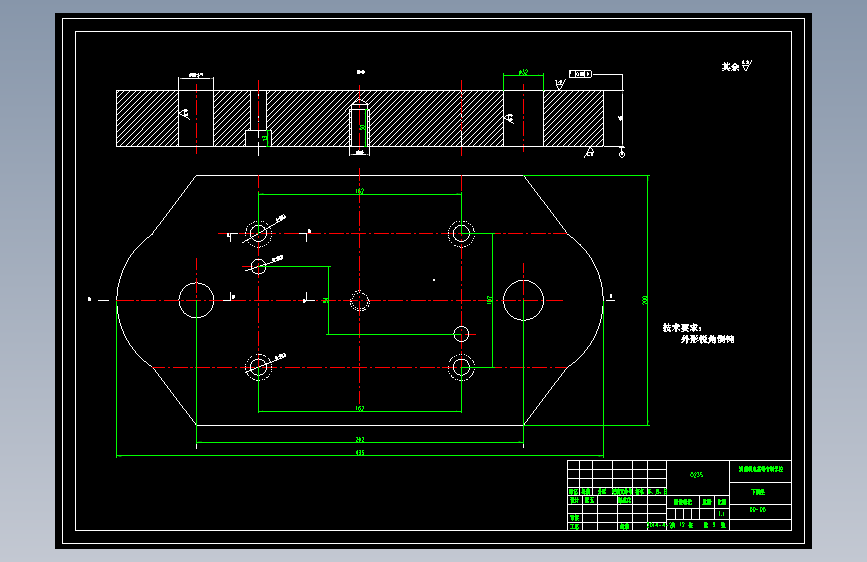
Task: Select the 1:1 scale value
Action: (x=722, y=514)
